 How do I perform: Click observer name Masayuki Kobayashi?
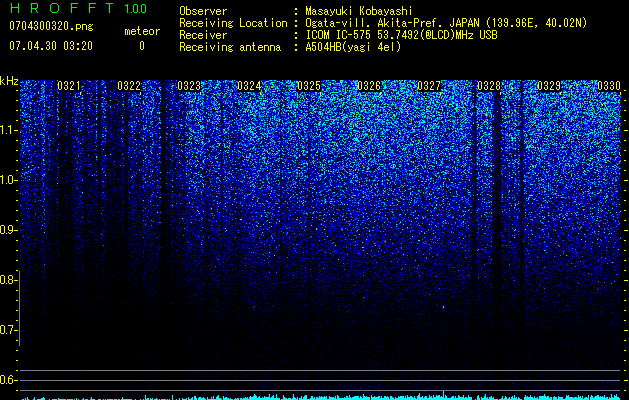tap(359, 11)
